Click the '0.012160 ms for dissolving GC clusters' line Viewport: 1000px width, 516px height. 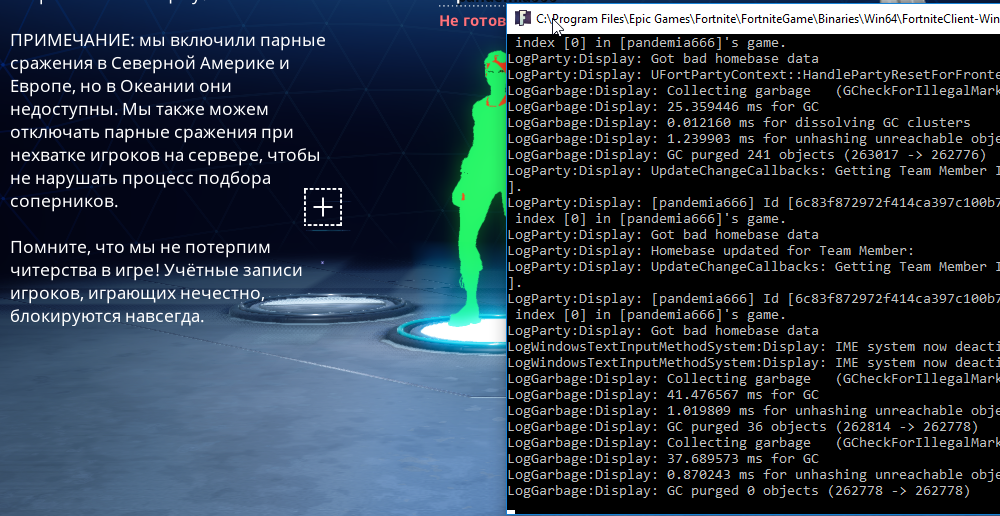point(739,122)
